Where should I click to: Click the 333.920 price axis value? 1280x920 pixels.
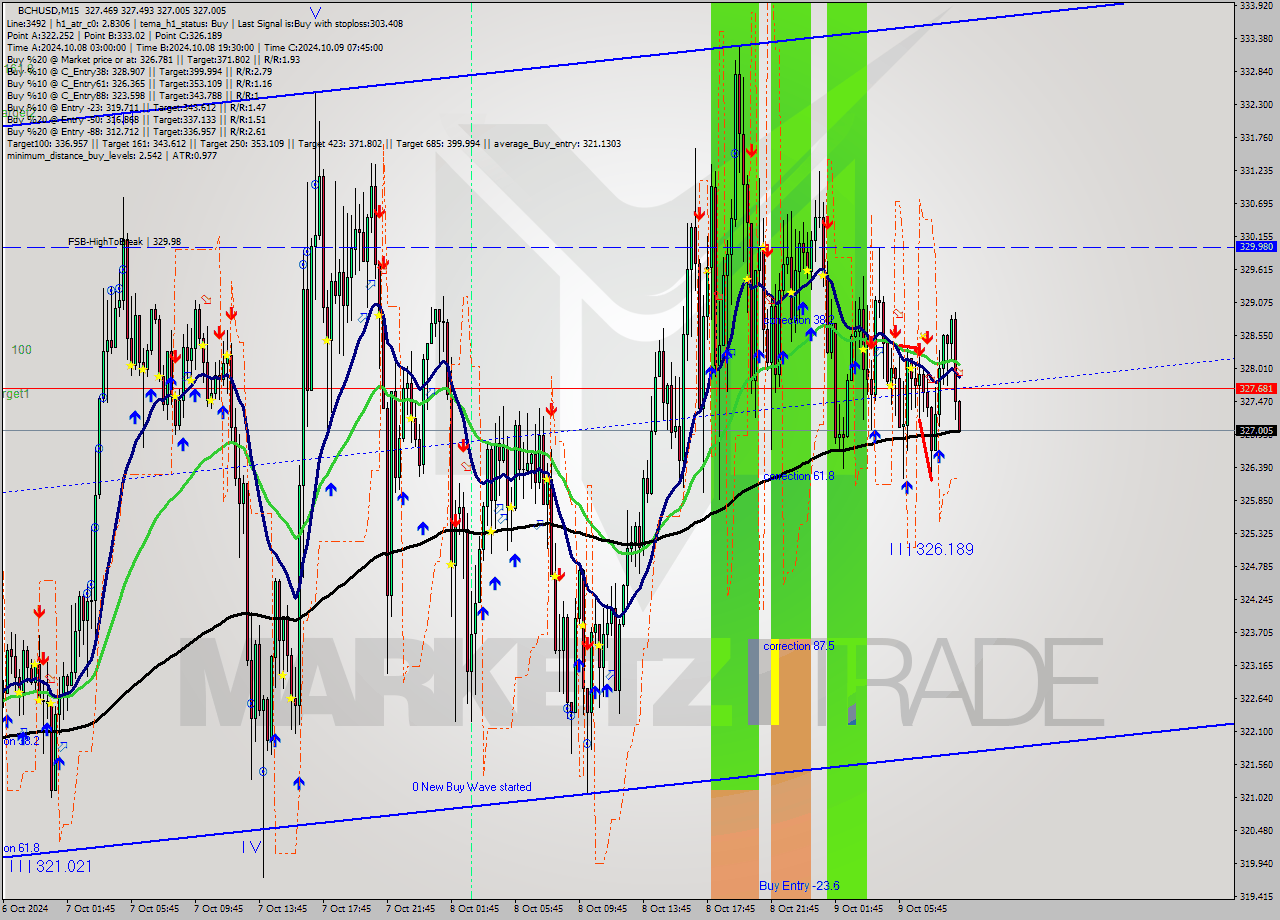(x=1256, y=5)
